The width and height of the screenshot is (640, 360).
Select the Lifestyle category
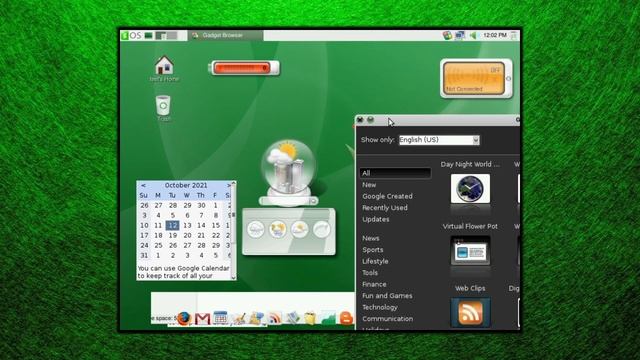click(375, 261)
